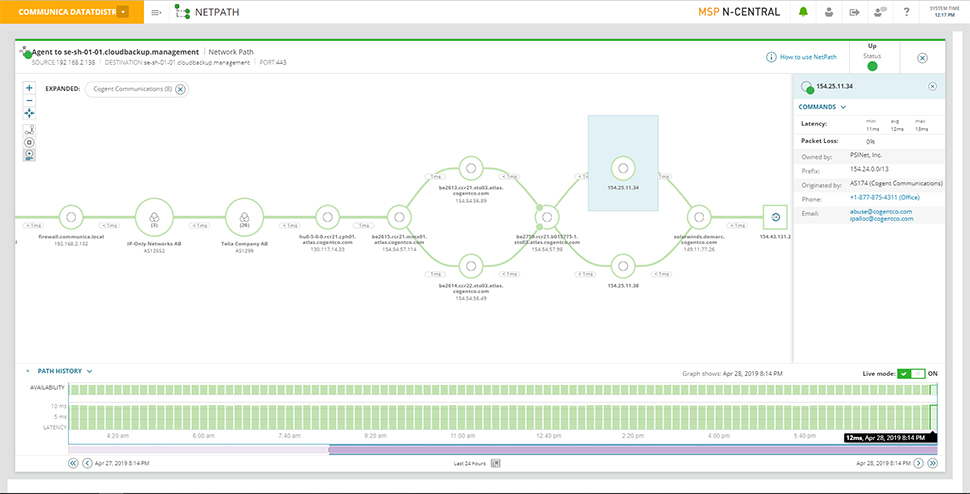Select node 154.54.57.114
The image size is (970, 494).
click(x=399, y=217)
